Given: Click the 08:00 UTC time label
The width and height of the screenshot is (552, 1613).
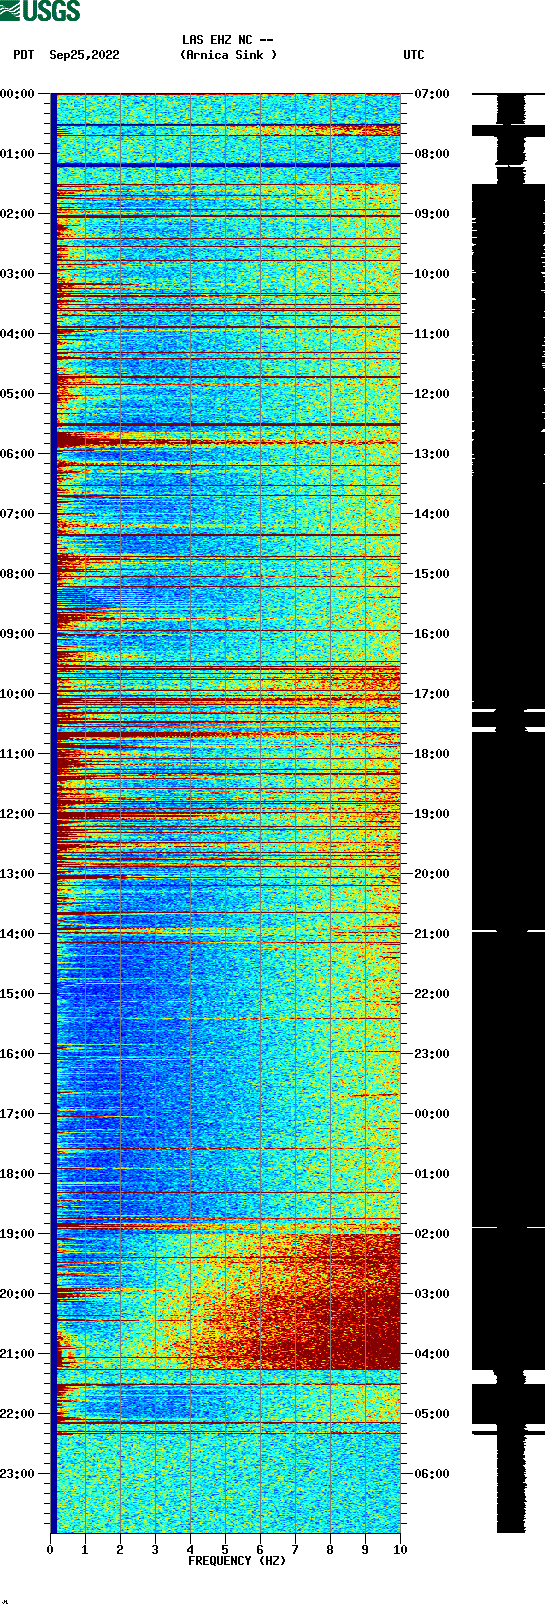Looking at the screenshot, I should (x=432, y=154).
